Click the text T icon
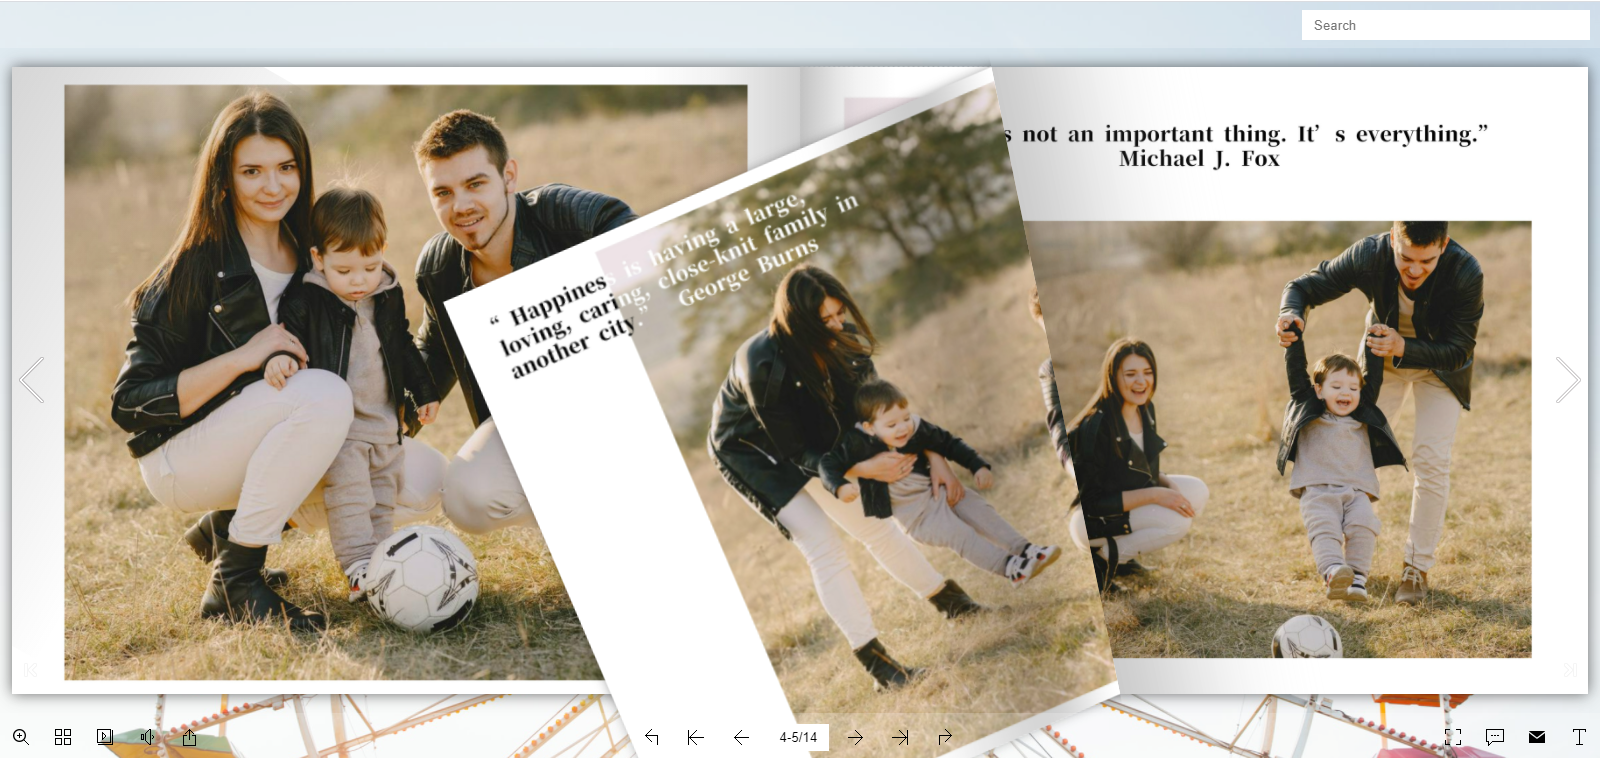Screen dimensions: 1600x758 tap(1579, 737)
